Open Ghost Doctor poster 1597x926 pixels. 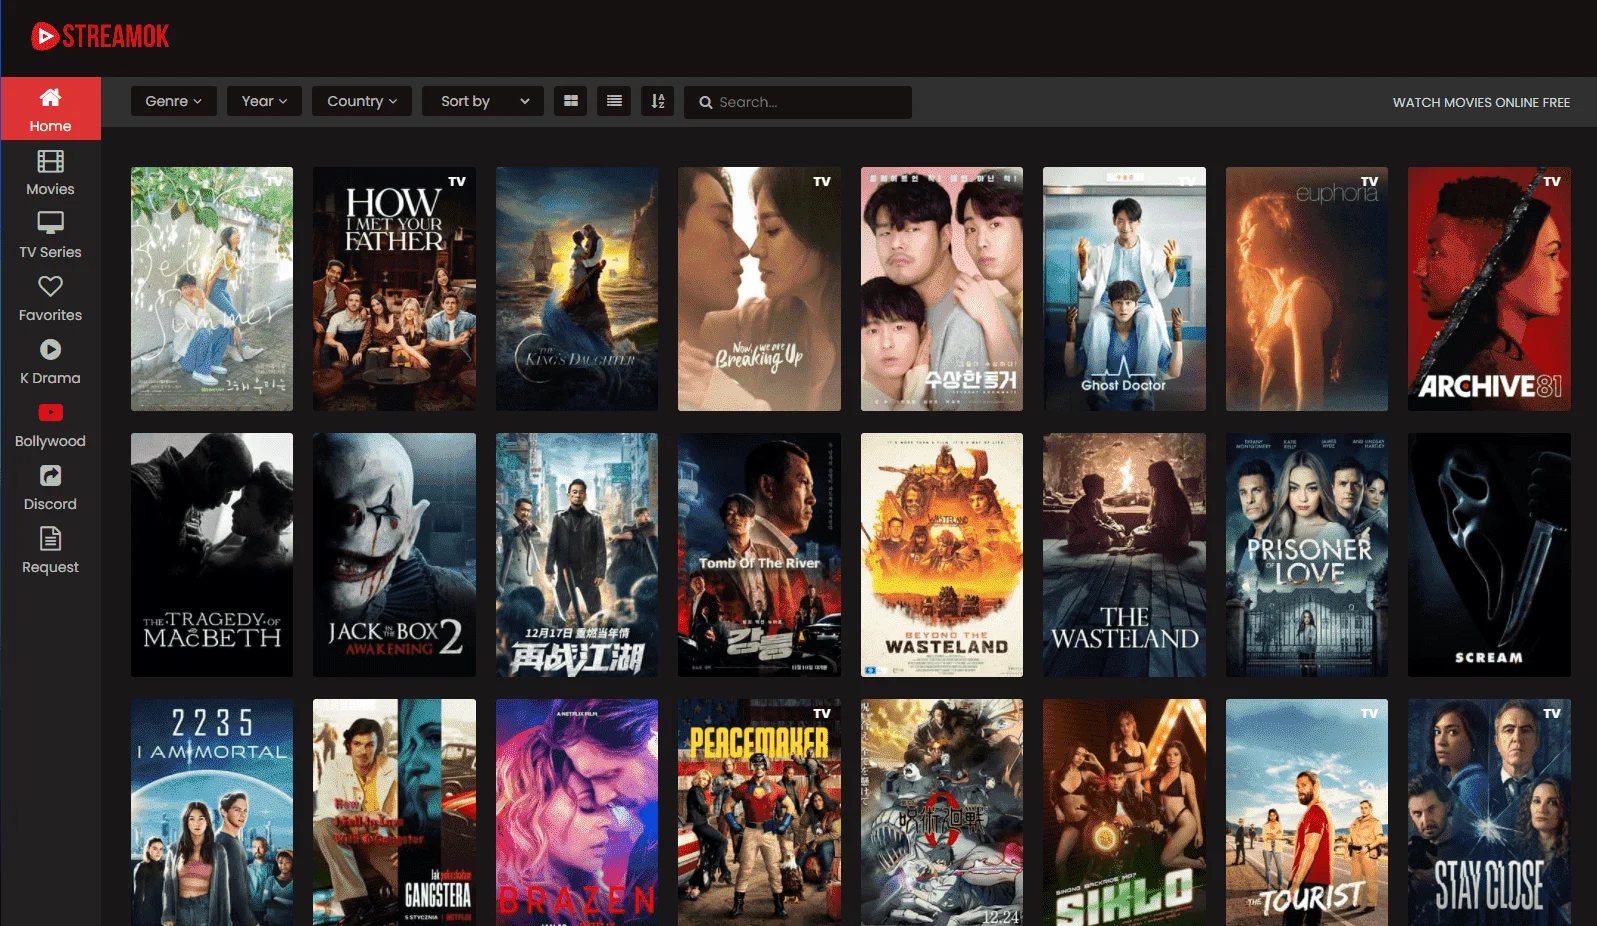pyautogui.click(x=1124, y=289)
